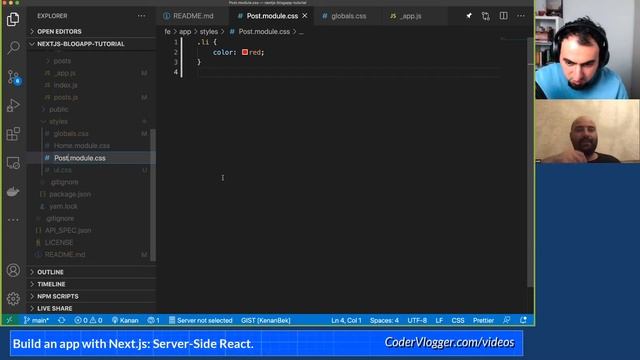Image resolution: width=640 pixels, height=360 pixels.
Task: Expand the Open Editors section
Action: (92, 31)
